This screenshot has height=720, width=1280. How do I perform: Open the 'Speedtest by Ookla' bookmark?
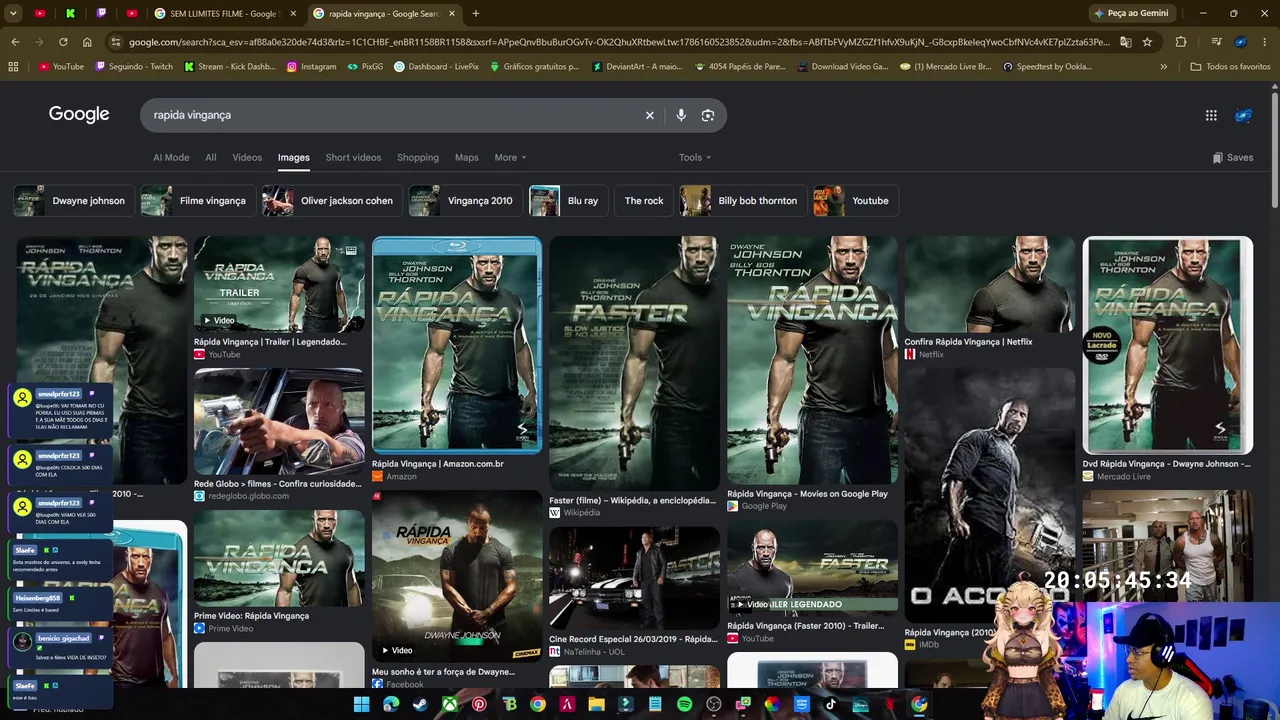click(1046, 67)
